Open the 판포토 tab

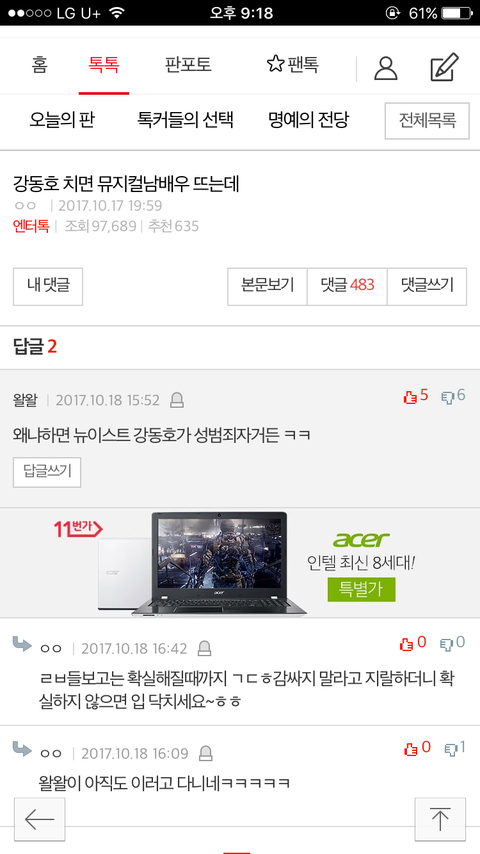coord(188,65)
